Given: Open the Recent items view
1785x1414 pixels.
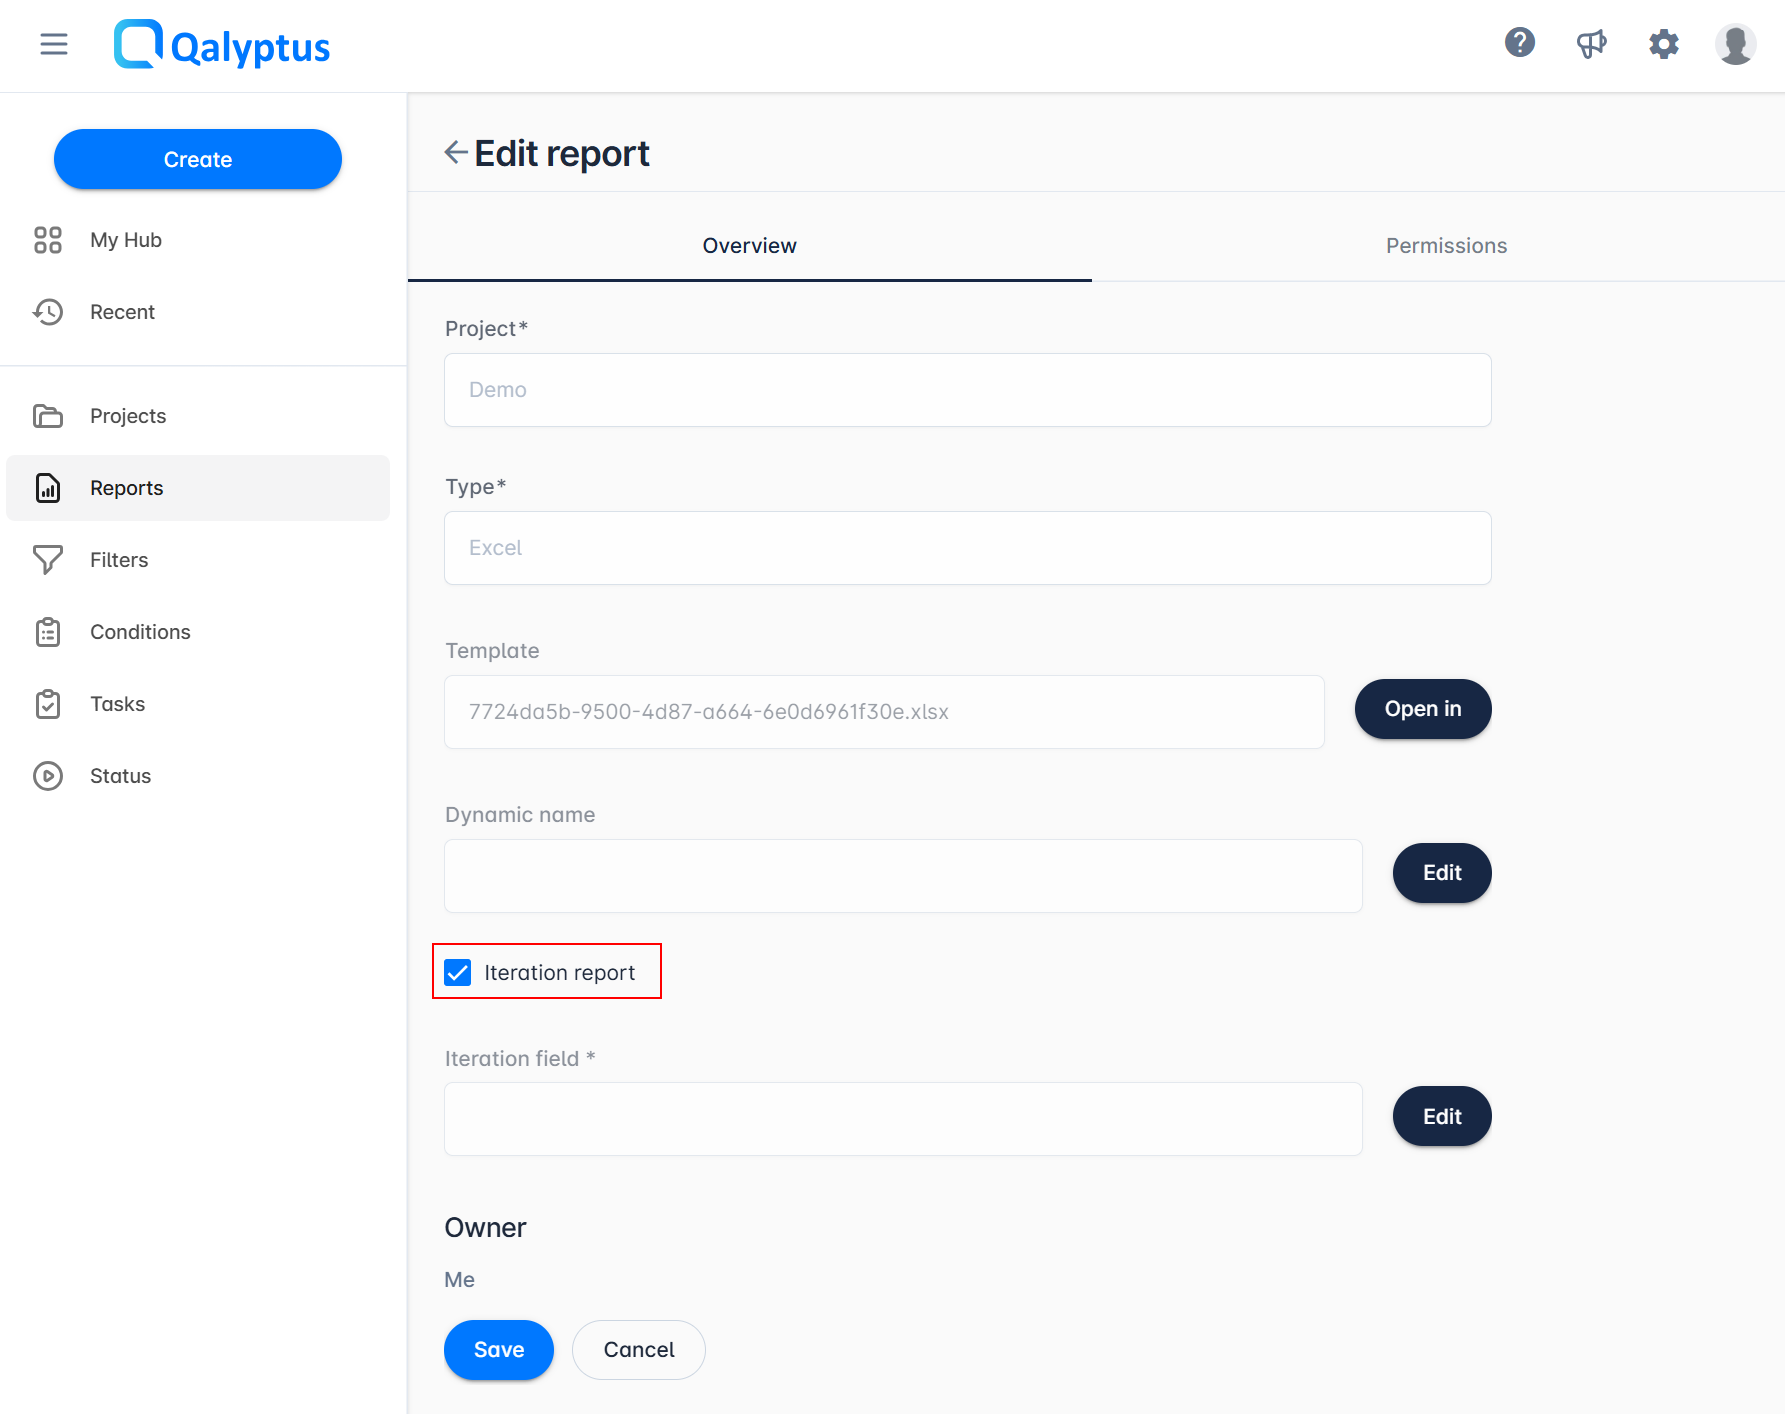Looking at the screenshot, I should [122, 312].
